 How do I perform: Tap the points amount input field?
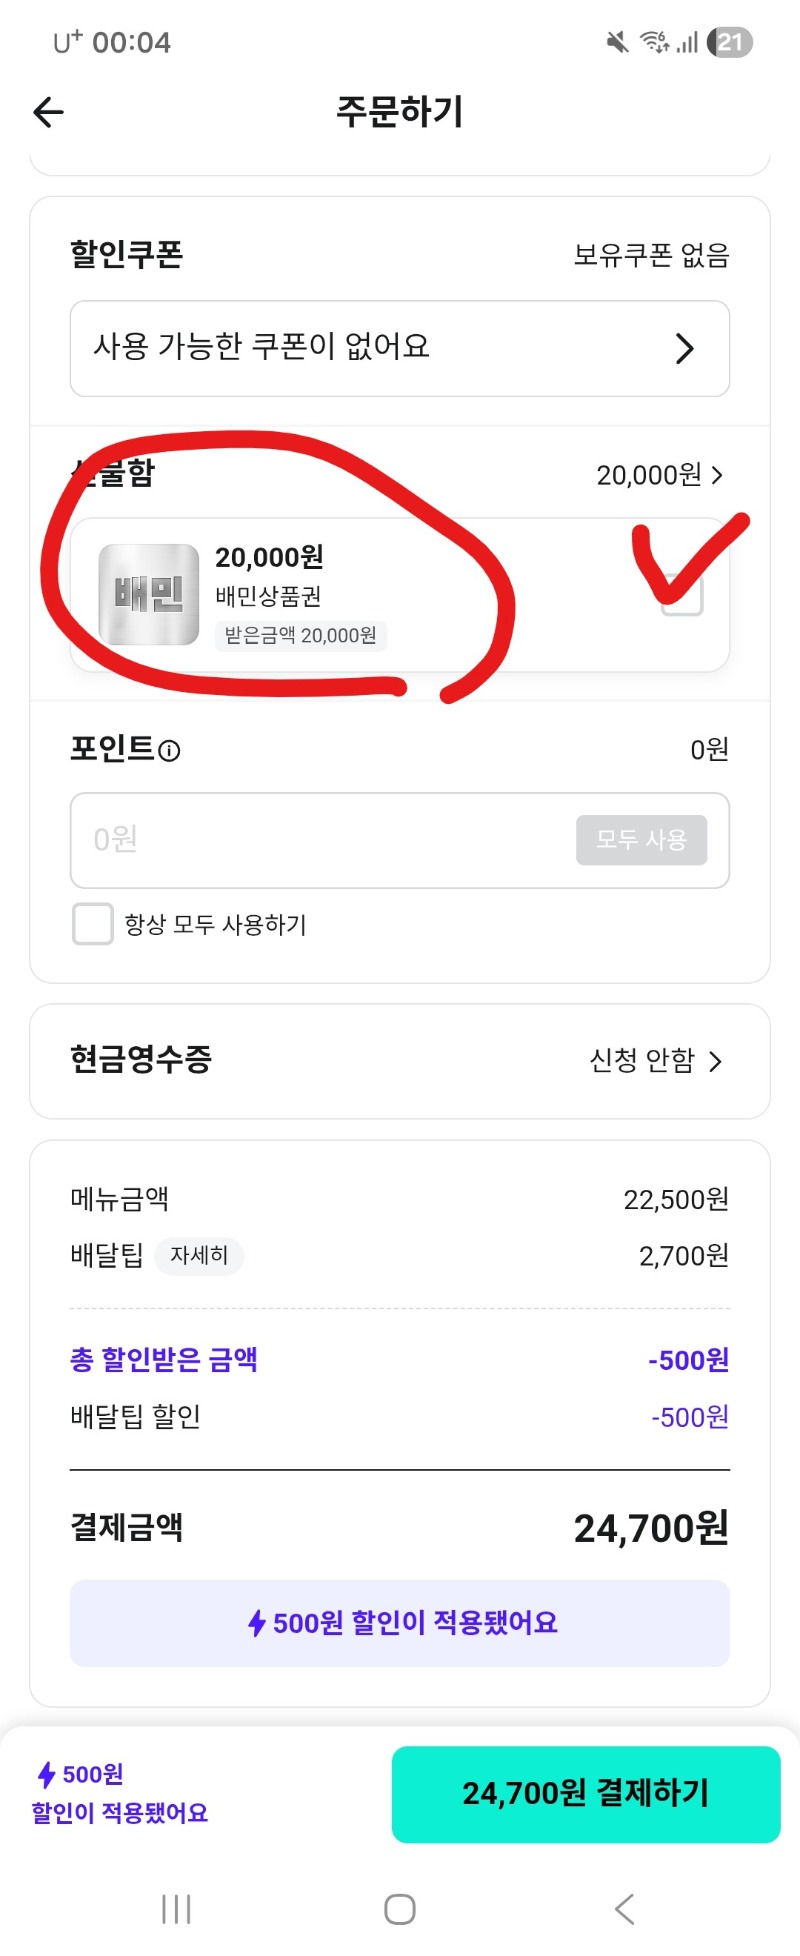[x=320, y=840]
